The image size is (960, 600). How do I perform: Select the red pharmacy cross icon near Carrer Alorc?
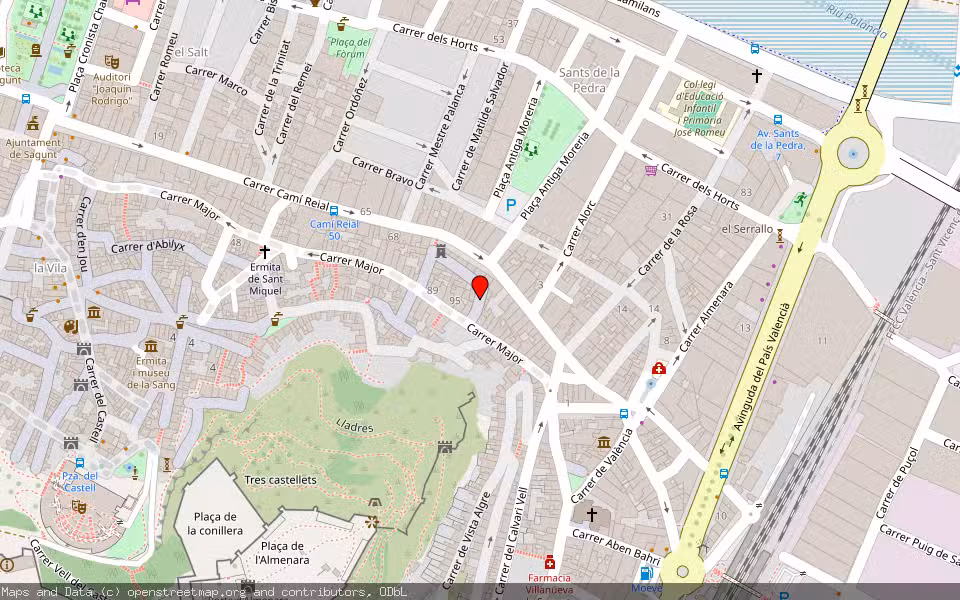pyautogui.click(x=657, y=369)
